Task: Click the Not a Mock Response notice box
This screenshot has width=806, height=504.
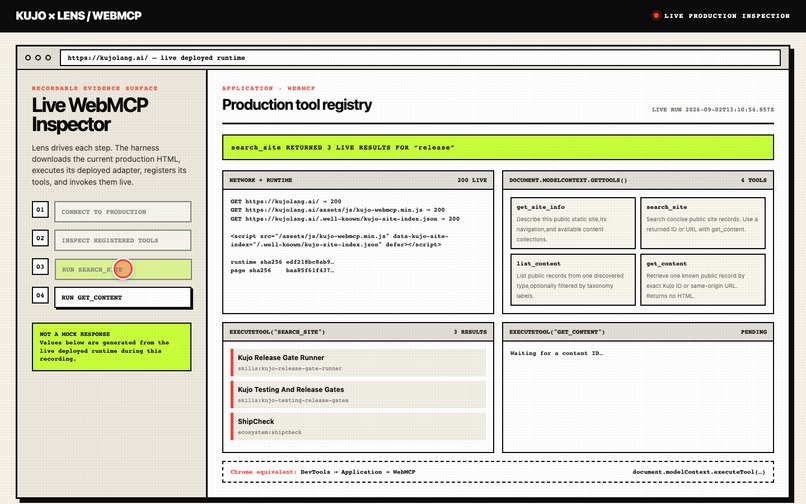Action: coord(112,347)
